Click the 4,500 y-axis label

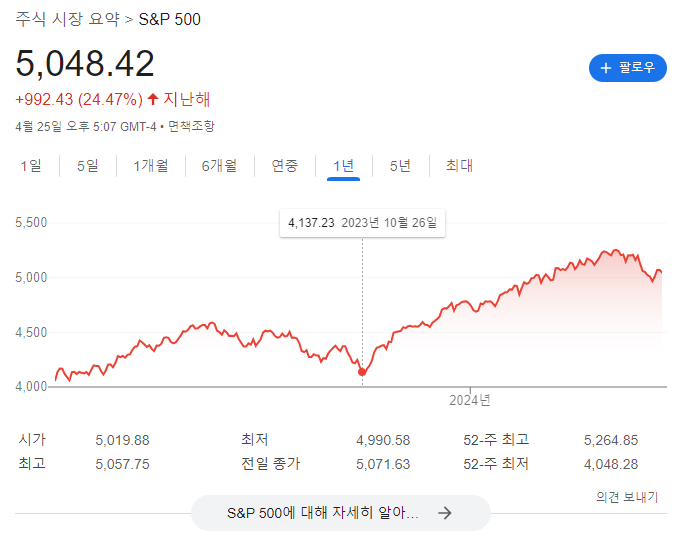[31, 333]
